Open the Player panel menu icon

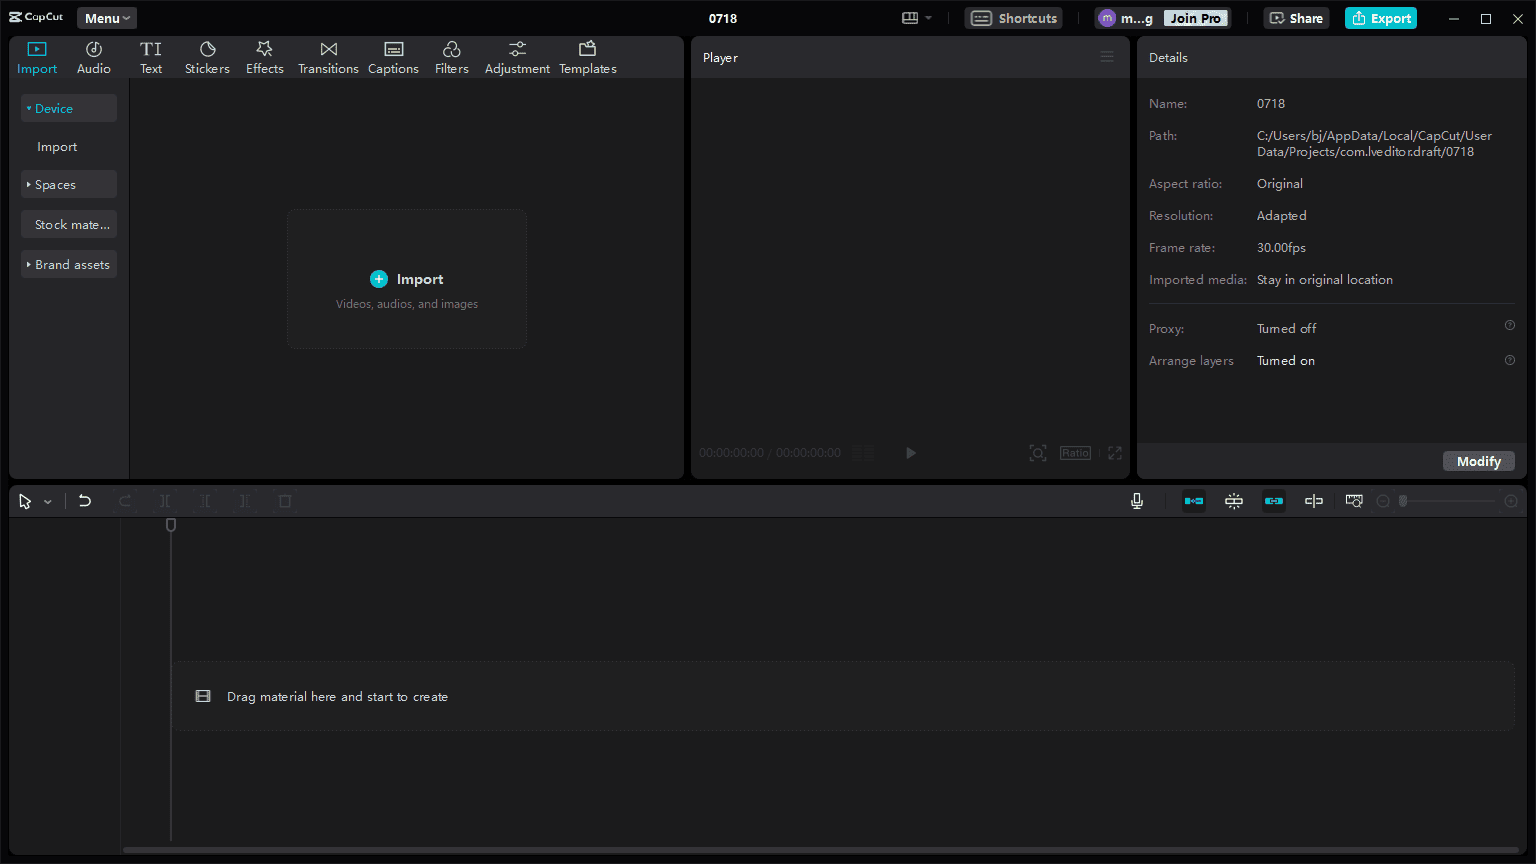[1107, 57]
